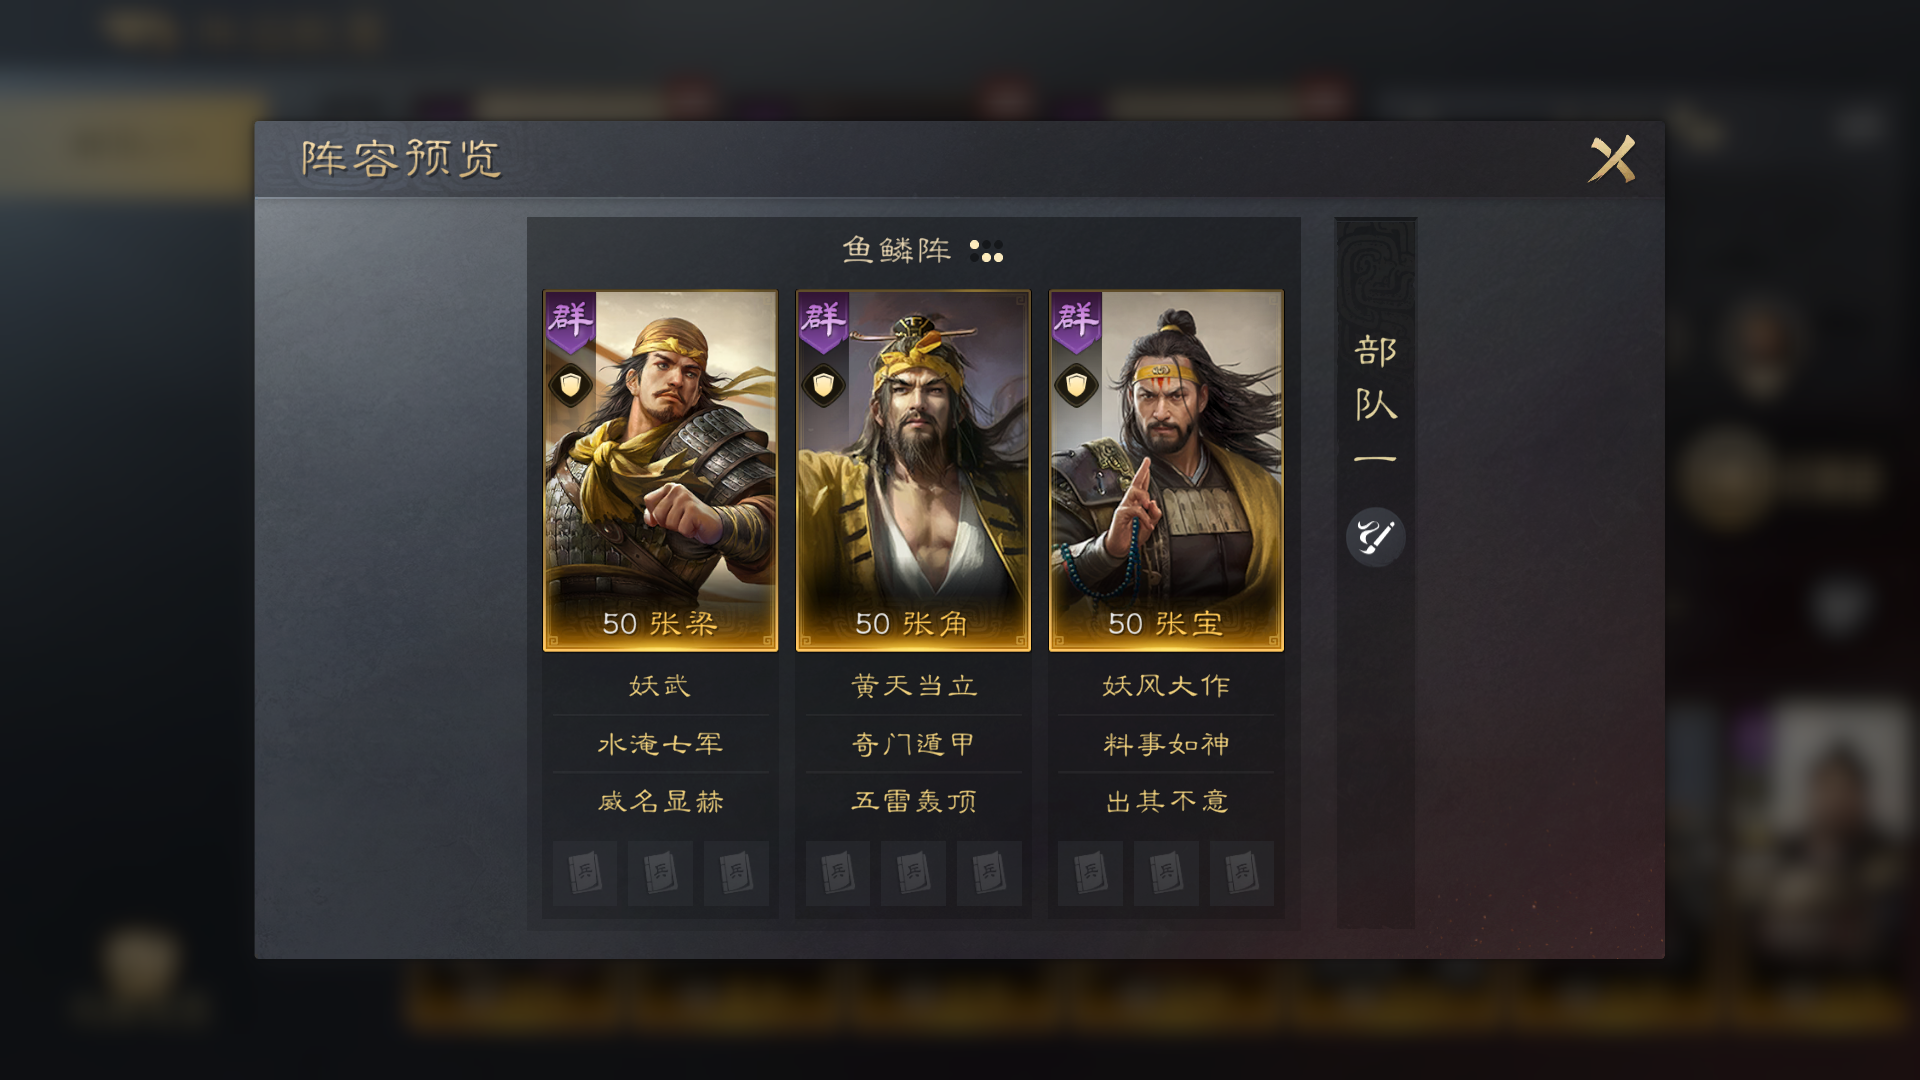1920x1080 pixels.
Task: Click the edit brush icon under 部队一
Action: click(1375, 537)
